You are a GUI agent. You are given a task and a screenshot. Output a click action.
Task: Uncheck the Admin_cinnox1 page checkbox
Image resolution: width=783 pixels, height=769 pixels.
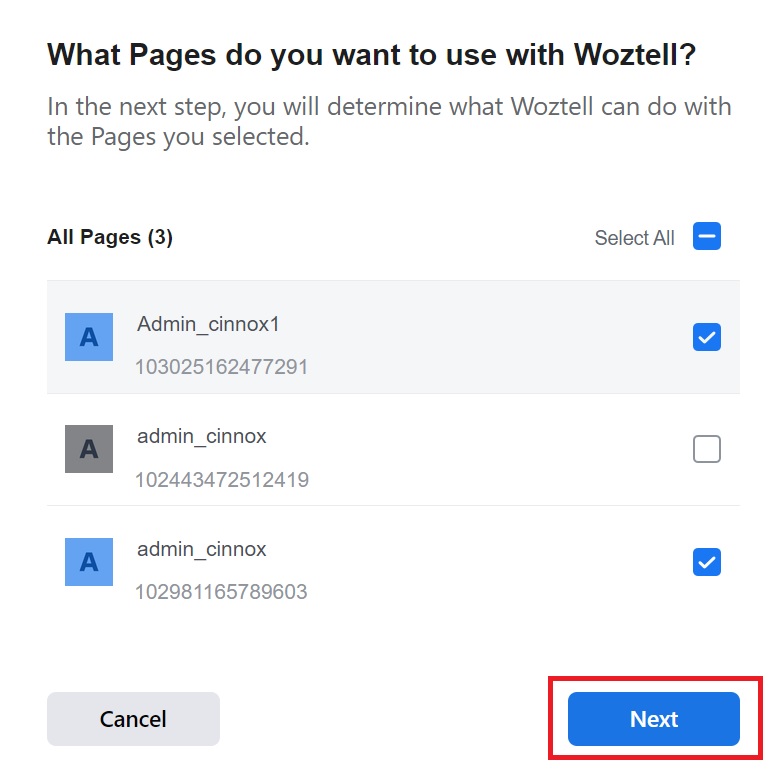[x=706, y=338]
